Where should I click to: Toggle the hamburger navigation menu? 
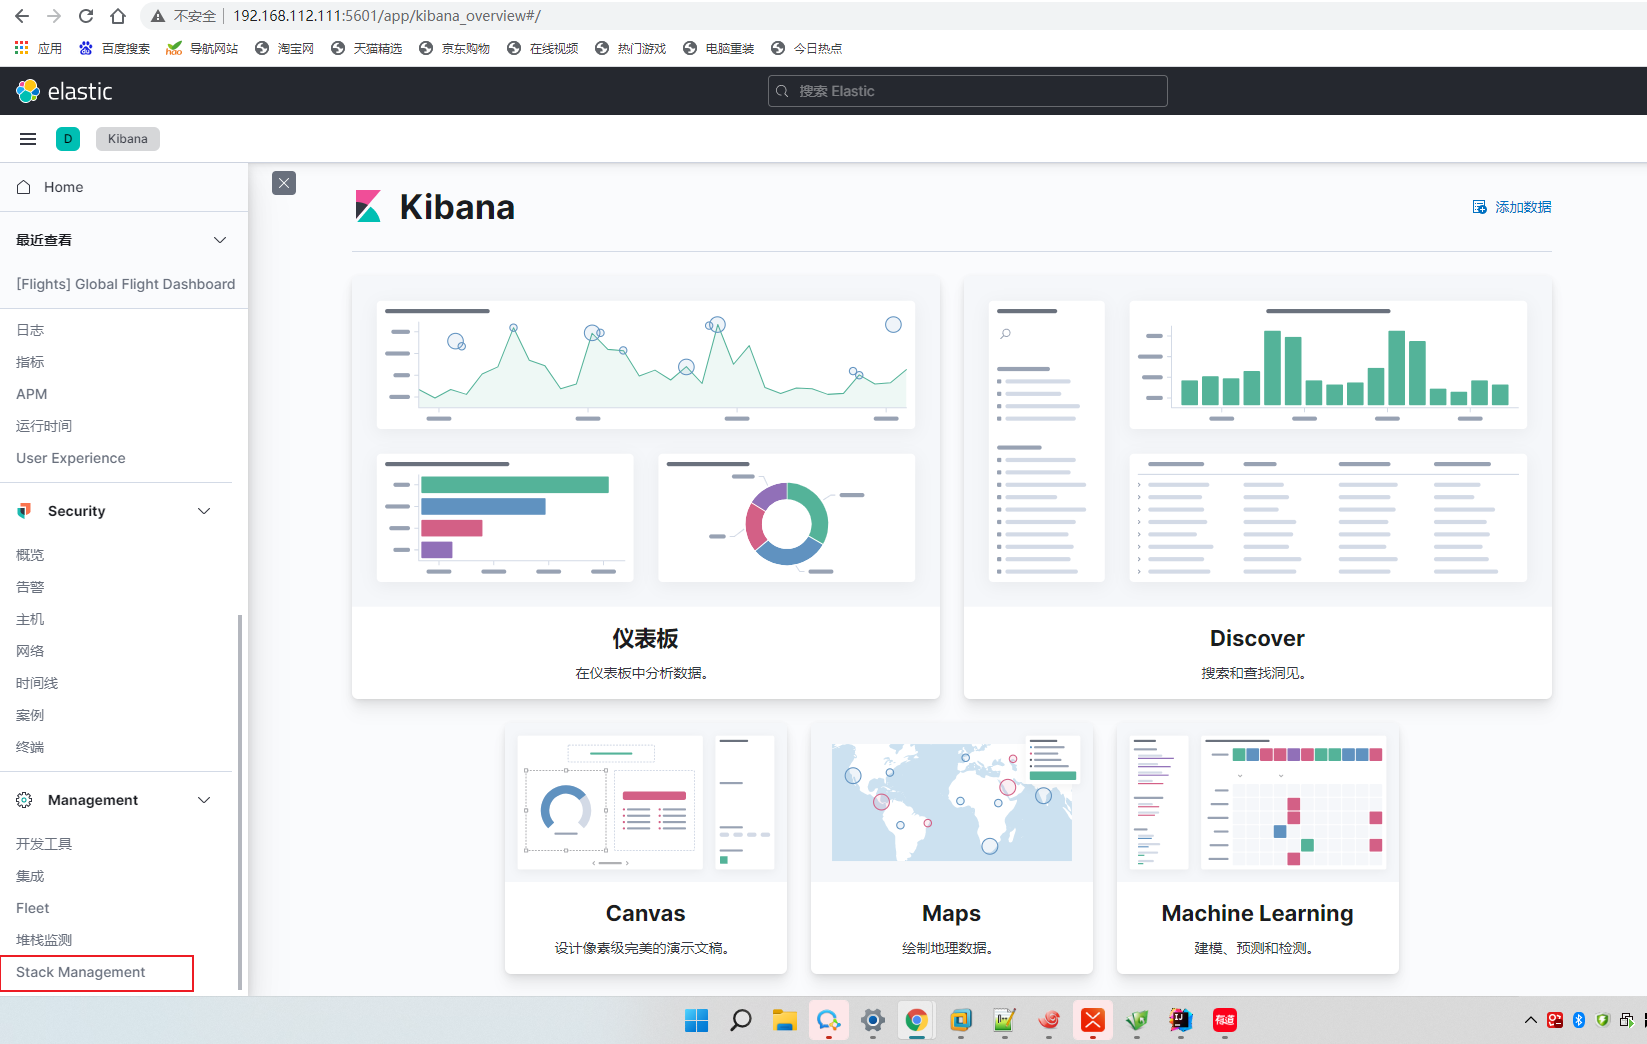click(x=28, y=139)
